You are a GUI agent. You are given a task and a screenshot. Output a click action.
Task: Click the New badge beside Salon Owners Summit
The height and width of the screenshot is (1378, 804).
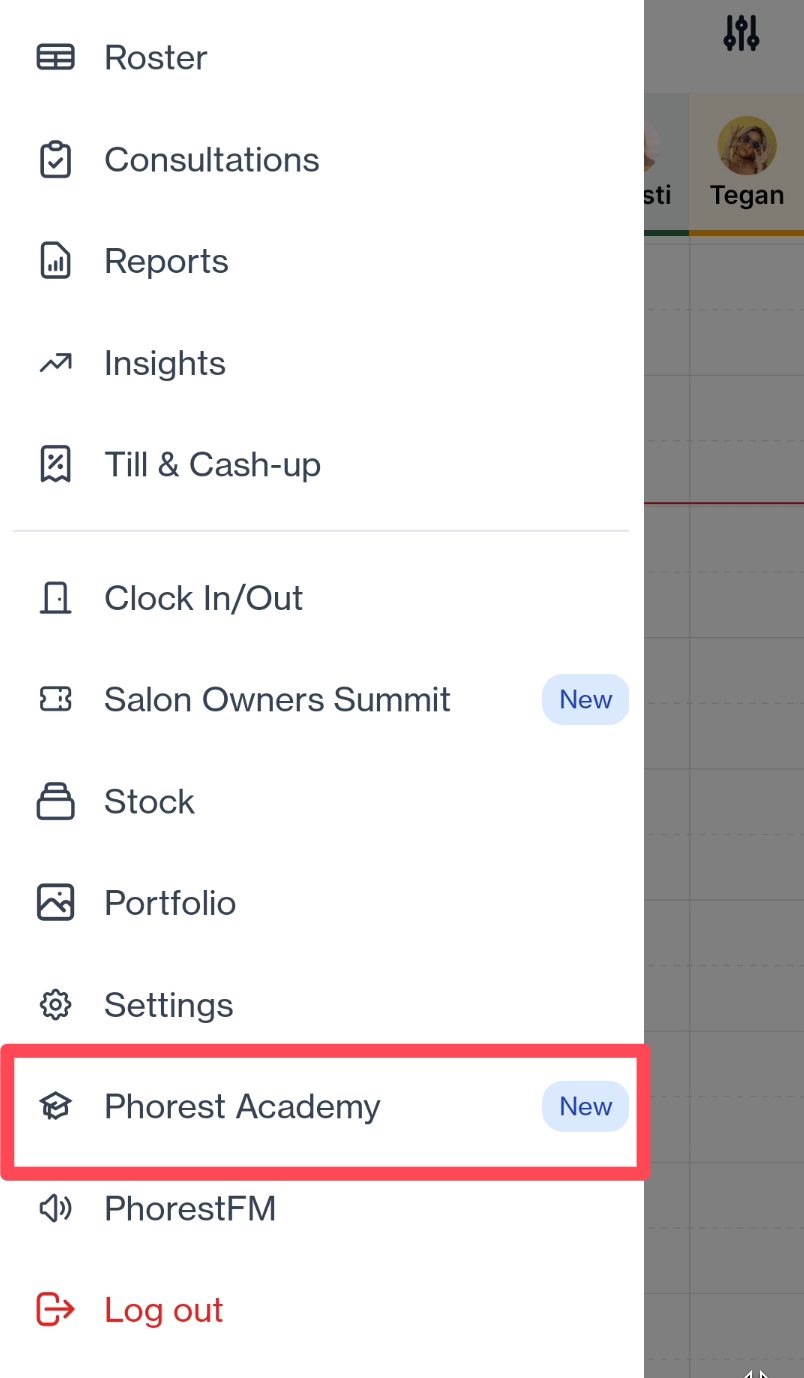pos(585,700)
